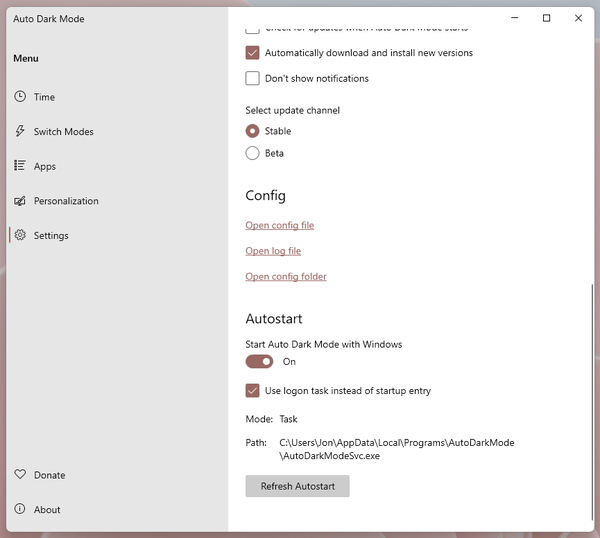Open the Time menu page
Image resolution: width=600 pixels, height=538 pixels.
pyautogui.click(x=44, y=97)
